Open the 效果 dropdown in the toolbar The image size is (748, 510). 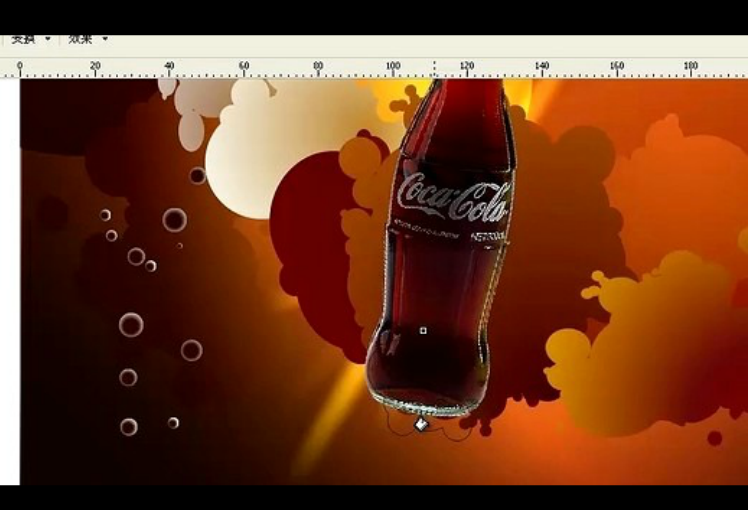coord(87,39)
